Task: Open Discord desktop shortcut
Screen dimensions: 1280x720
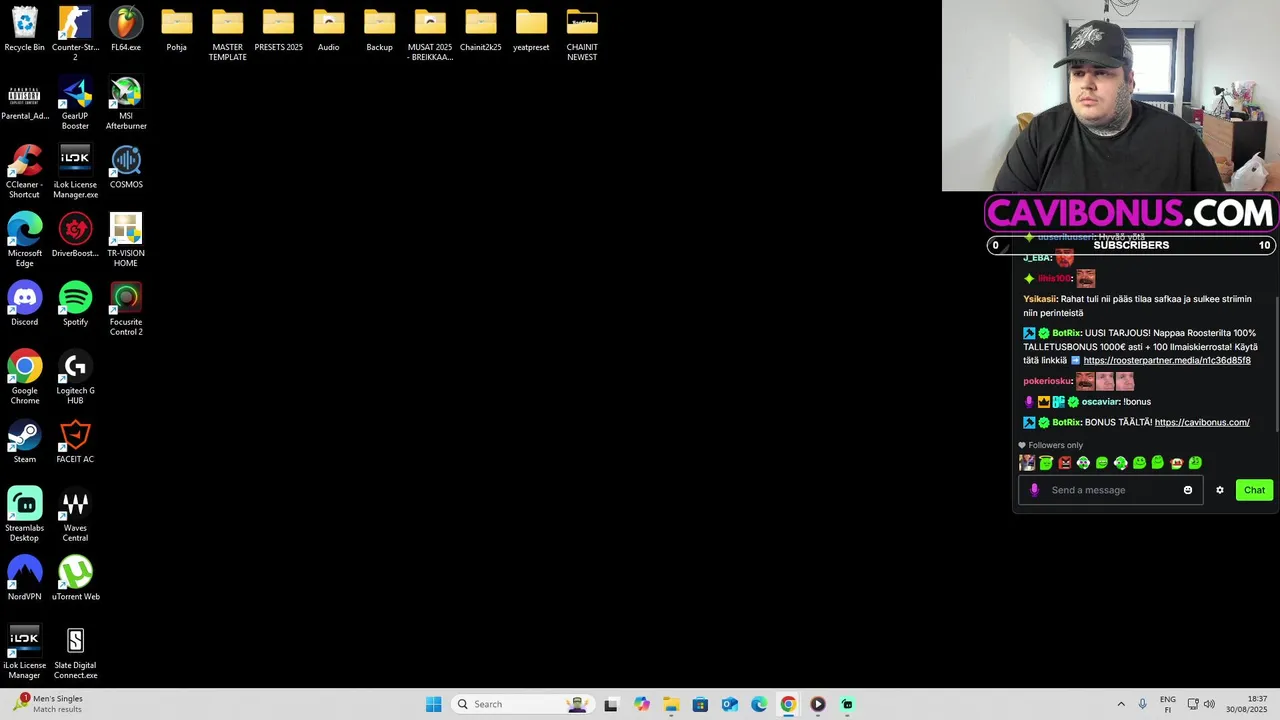Action: click(24, 304)
